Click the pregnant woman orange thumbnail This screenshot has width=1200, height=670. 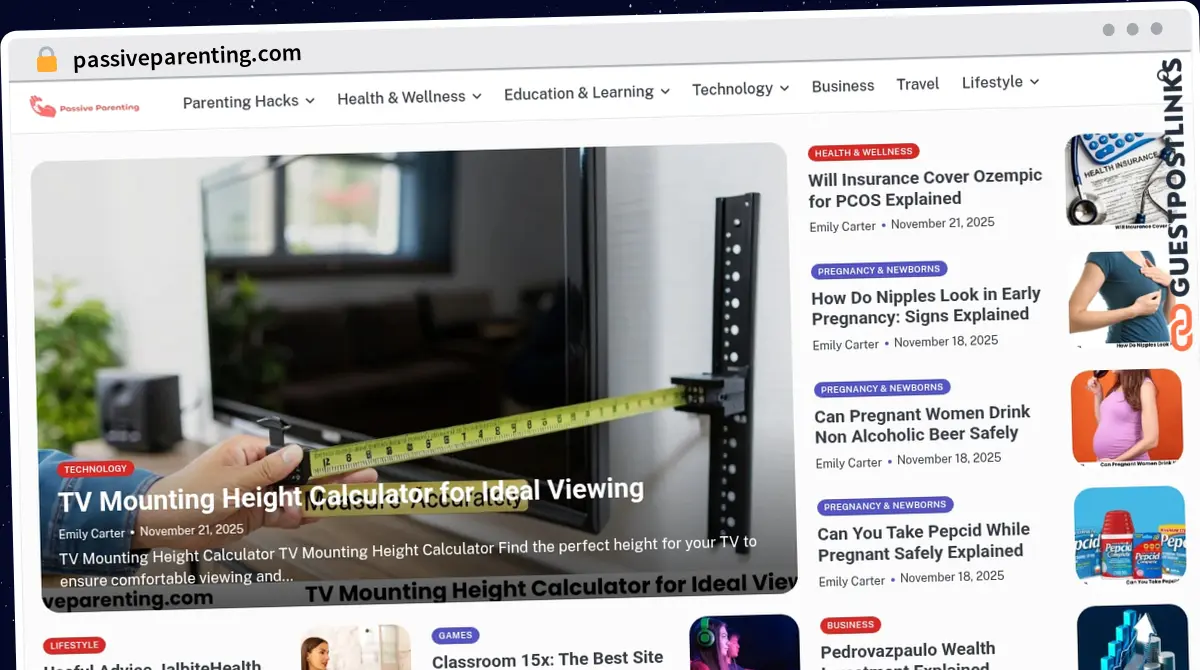(1126, 416)
